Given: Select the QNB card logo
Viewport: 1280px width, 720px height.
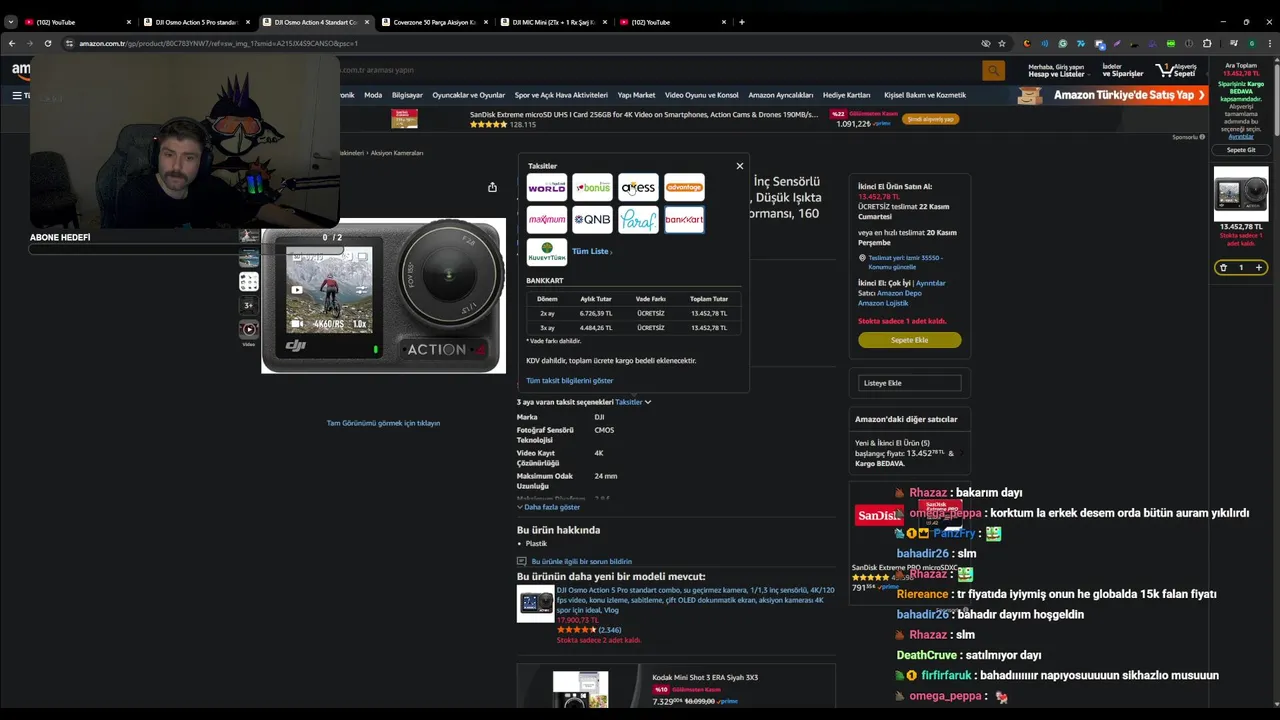Looking at the screenshot, I should point(592,219).
